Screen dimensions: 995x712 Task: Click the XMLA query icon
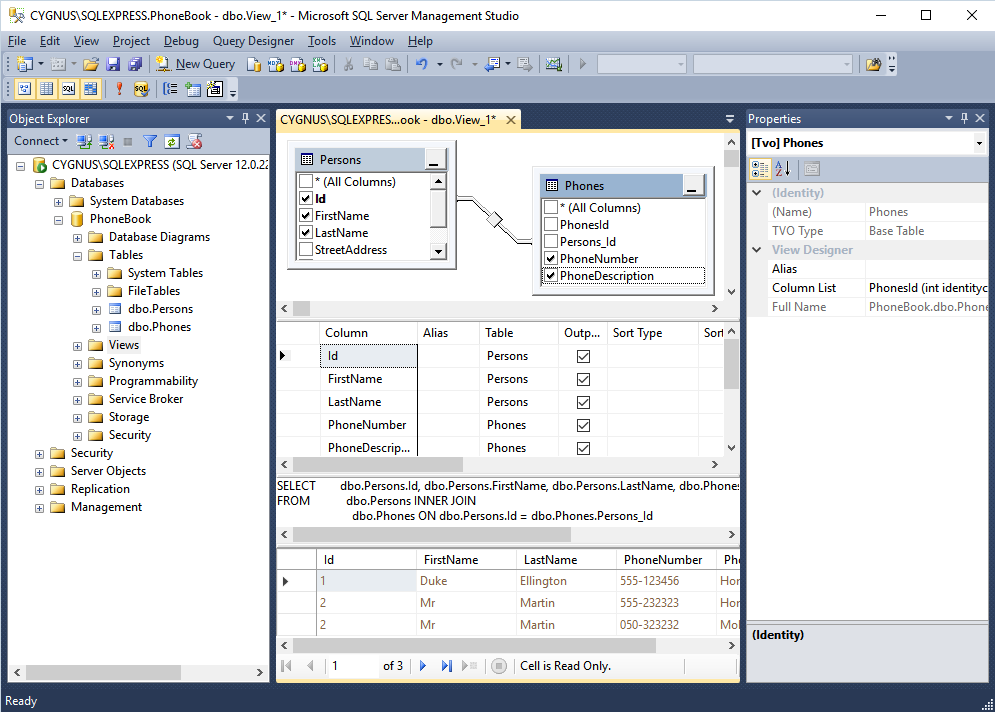coord(320,64)
